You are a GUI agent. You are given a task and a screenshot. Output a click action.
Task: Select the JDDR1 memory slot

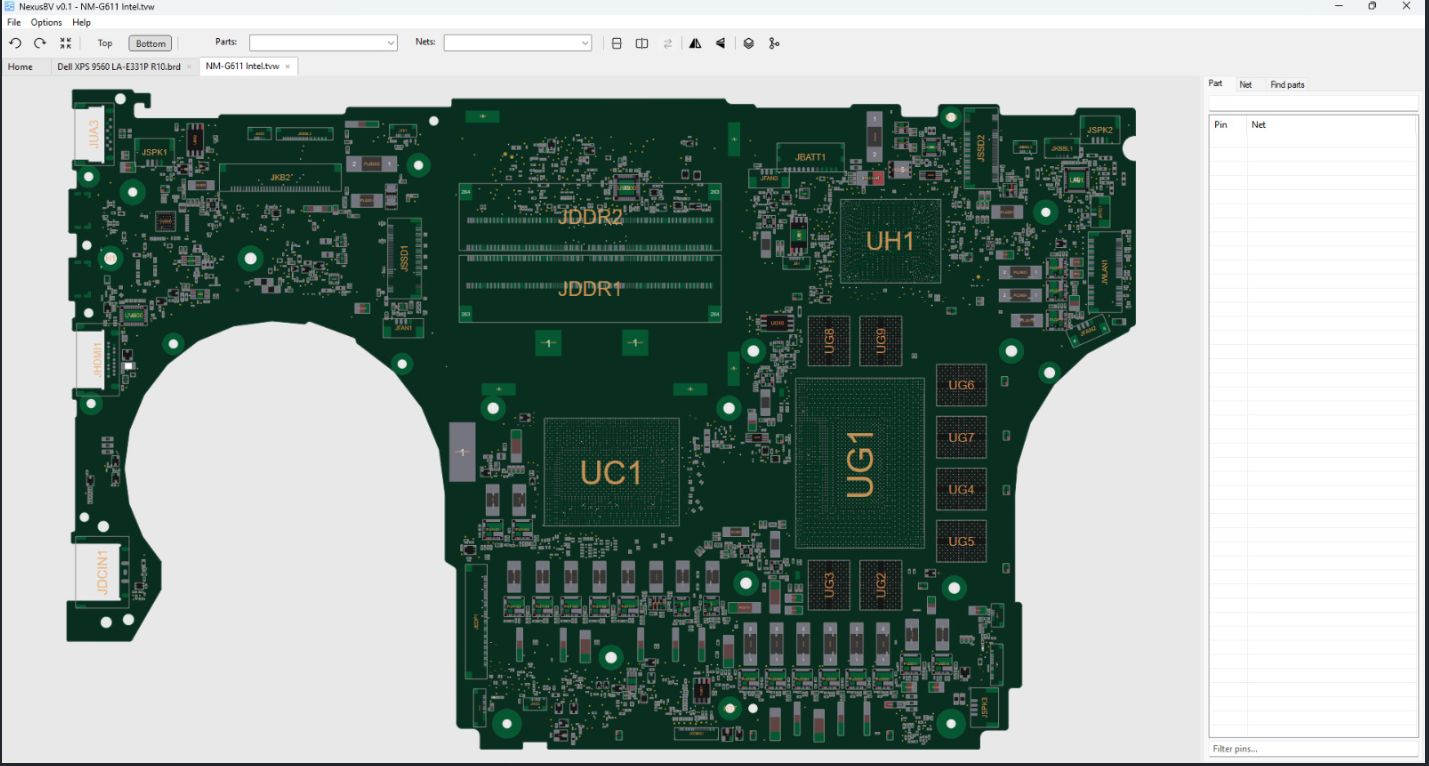click(x=590, y=289)
